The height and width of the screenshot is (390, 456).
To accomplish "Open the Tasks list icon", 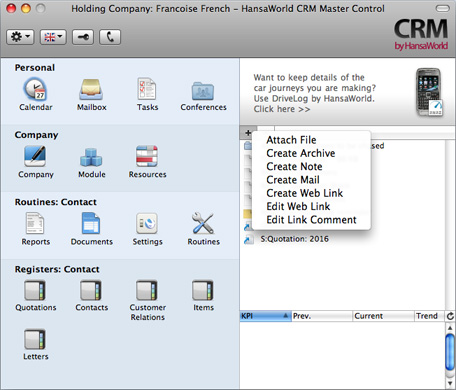I will pos(147,89).
